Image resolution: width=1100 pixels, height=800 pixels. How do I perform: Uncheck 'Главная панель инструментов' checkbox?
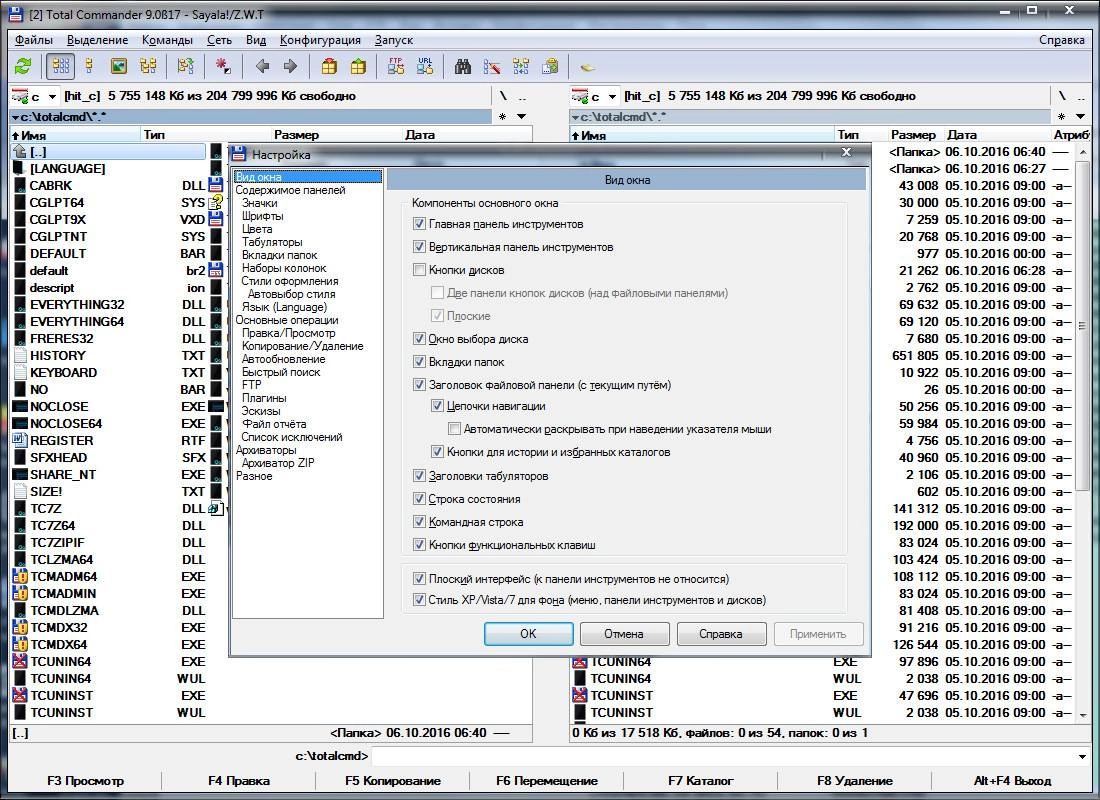[419, 224]
